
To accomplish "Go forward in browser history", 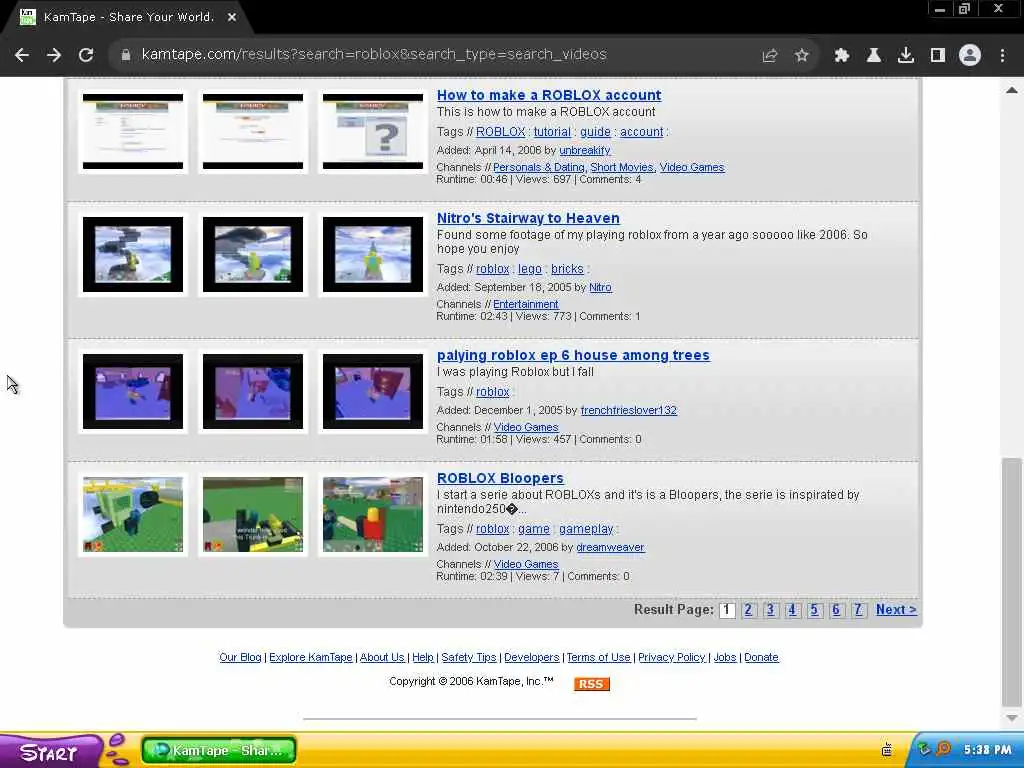I will 54,55.
